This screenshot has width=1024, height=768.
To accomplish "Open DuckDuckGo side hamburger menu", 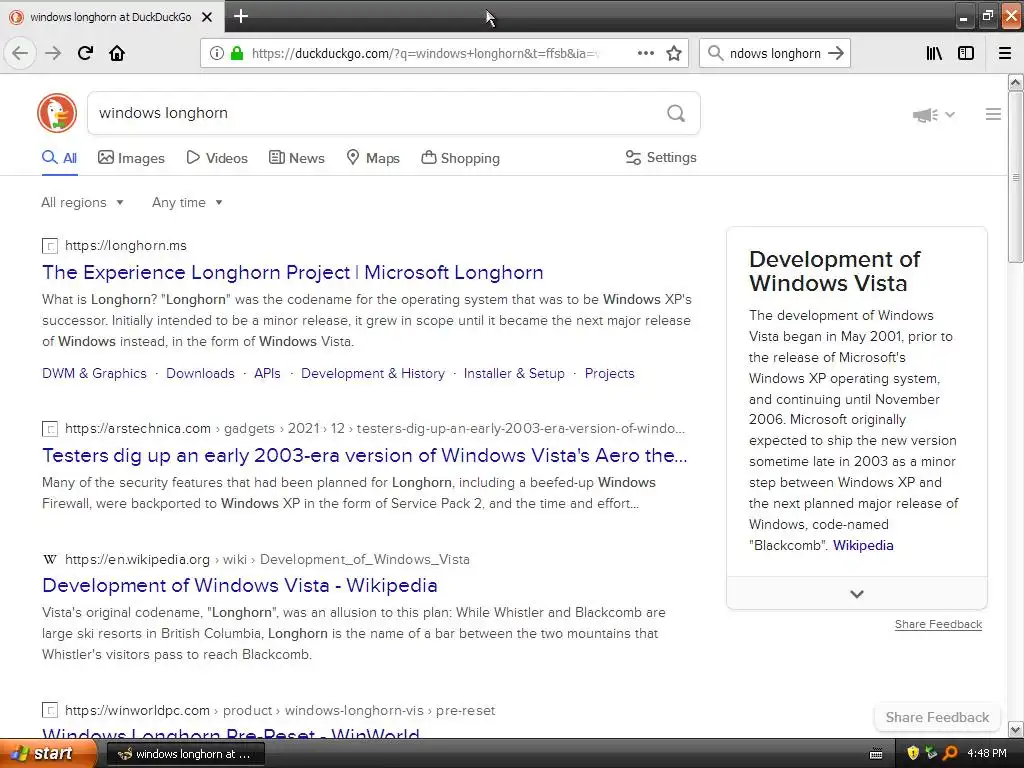I will [x=993, y=114].
